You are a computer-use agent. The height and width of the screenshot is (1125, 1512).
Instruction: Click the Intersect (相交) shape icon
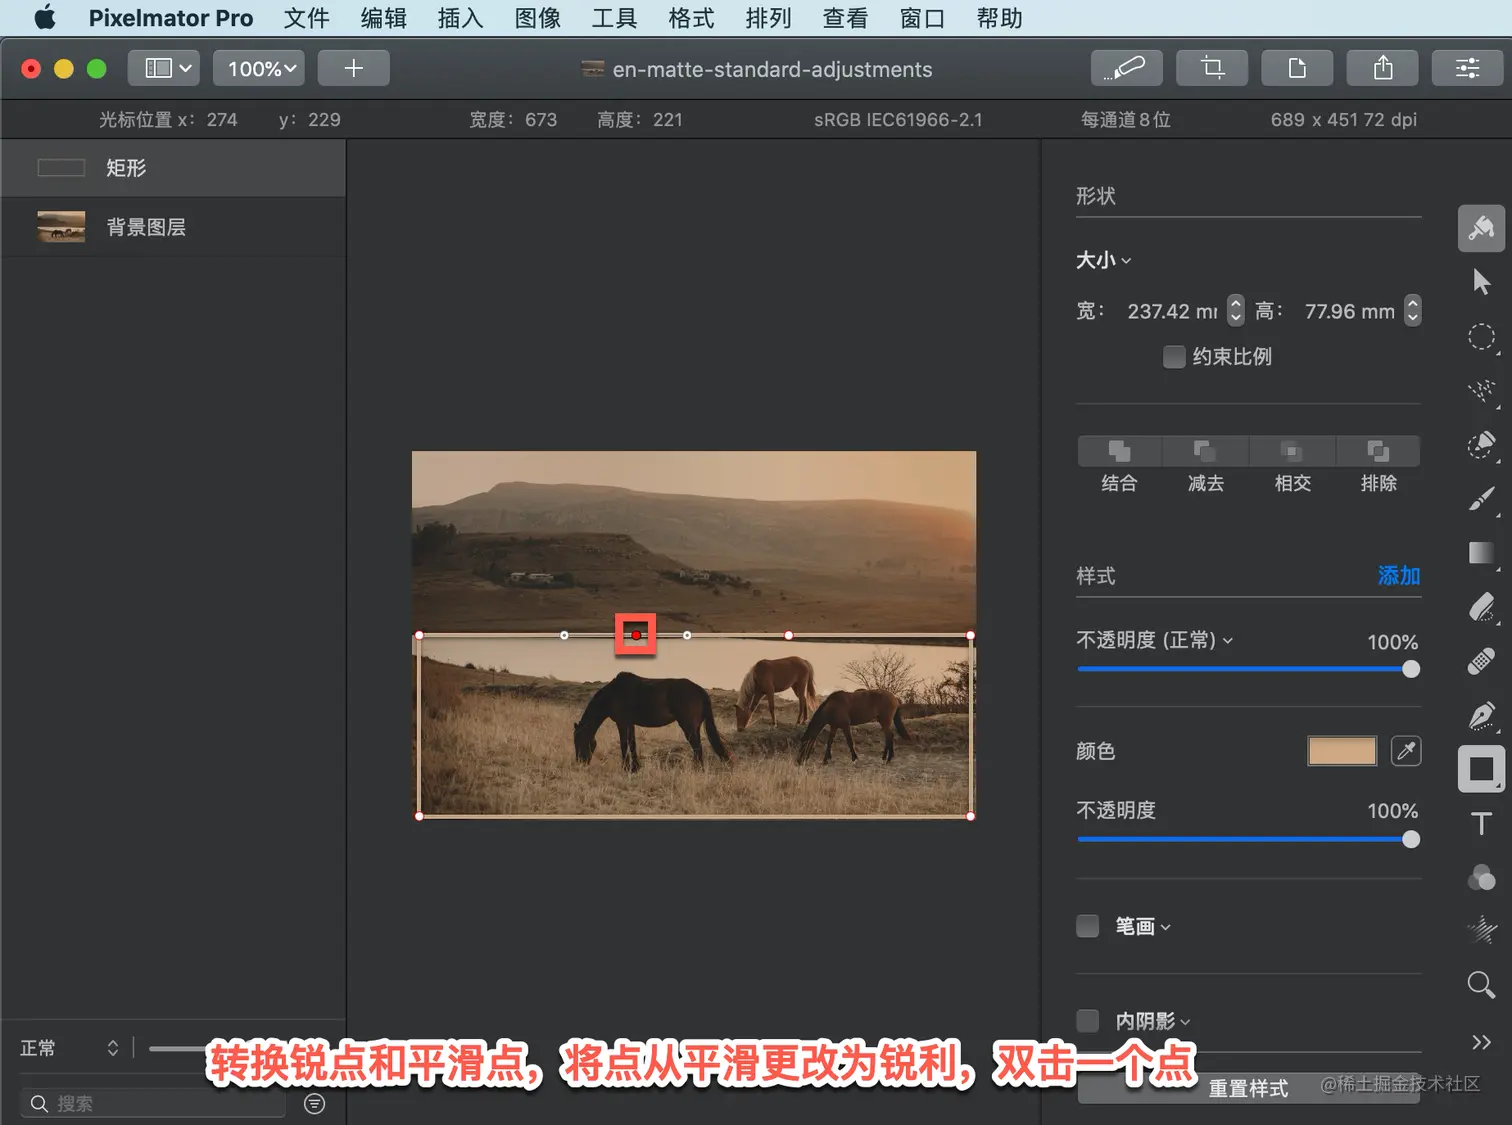(1292, 451)
